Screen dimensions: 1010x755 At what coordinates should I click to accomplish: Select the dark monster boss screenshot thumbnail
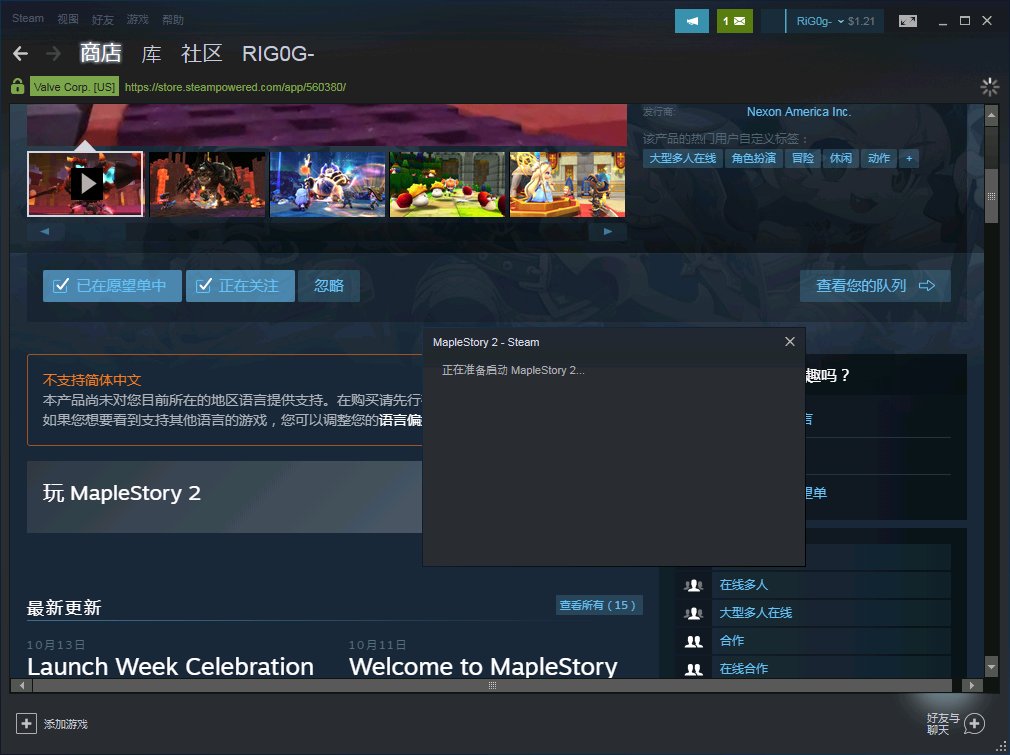[x=207, y=184]
